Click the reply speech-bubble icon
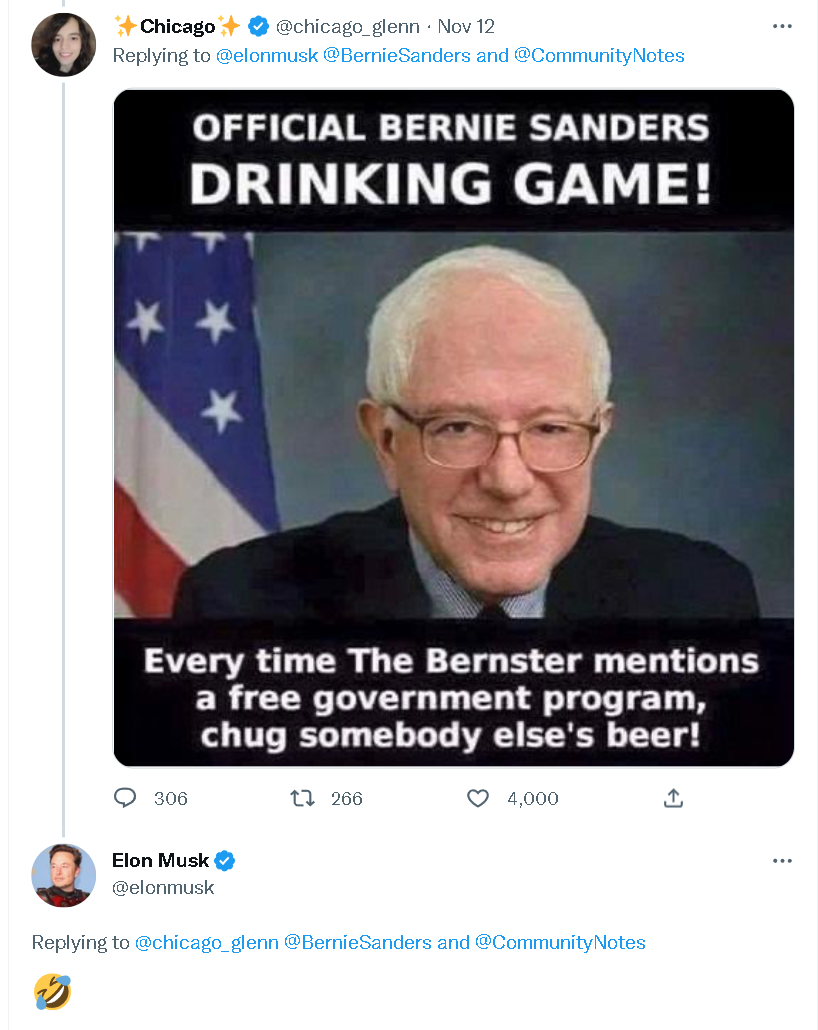Viewport: 818px width, 1030px height. coord(125,798)
